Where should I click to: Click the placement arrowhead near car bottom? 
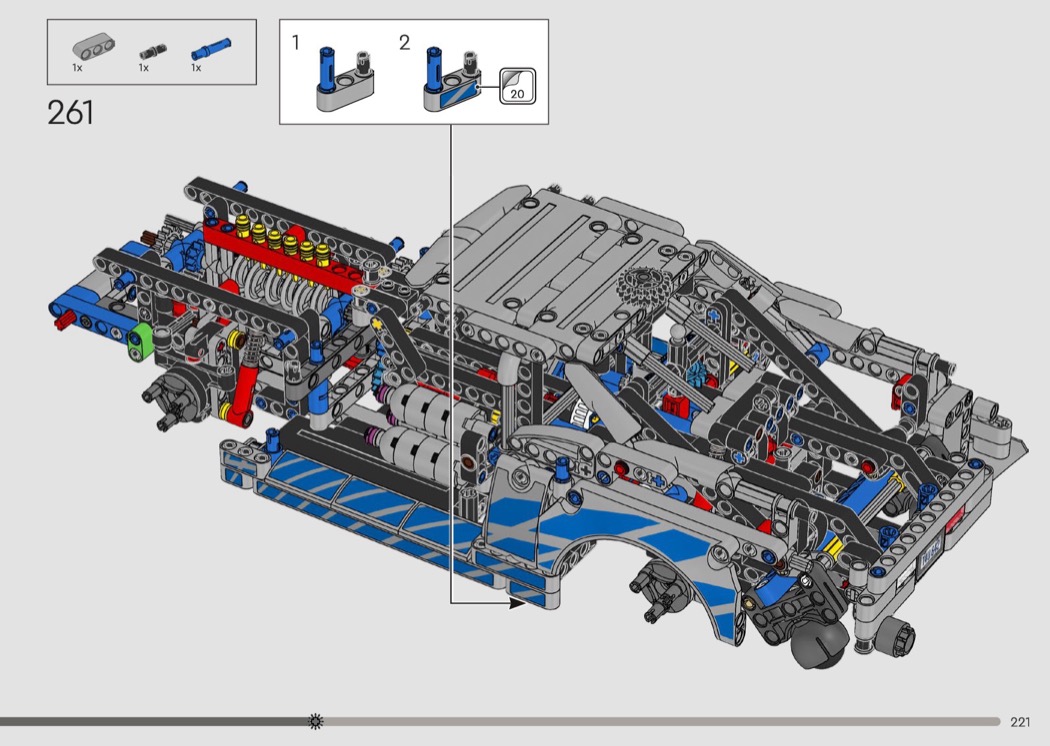coord(518,602)
